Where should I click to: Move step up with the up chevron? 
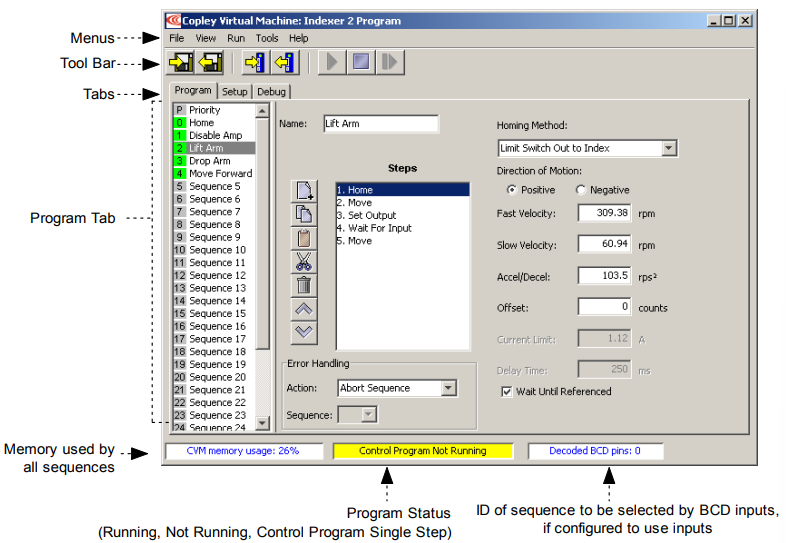(x=304, y=309)
